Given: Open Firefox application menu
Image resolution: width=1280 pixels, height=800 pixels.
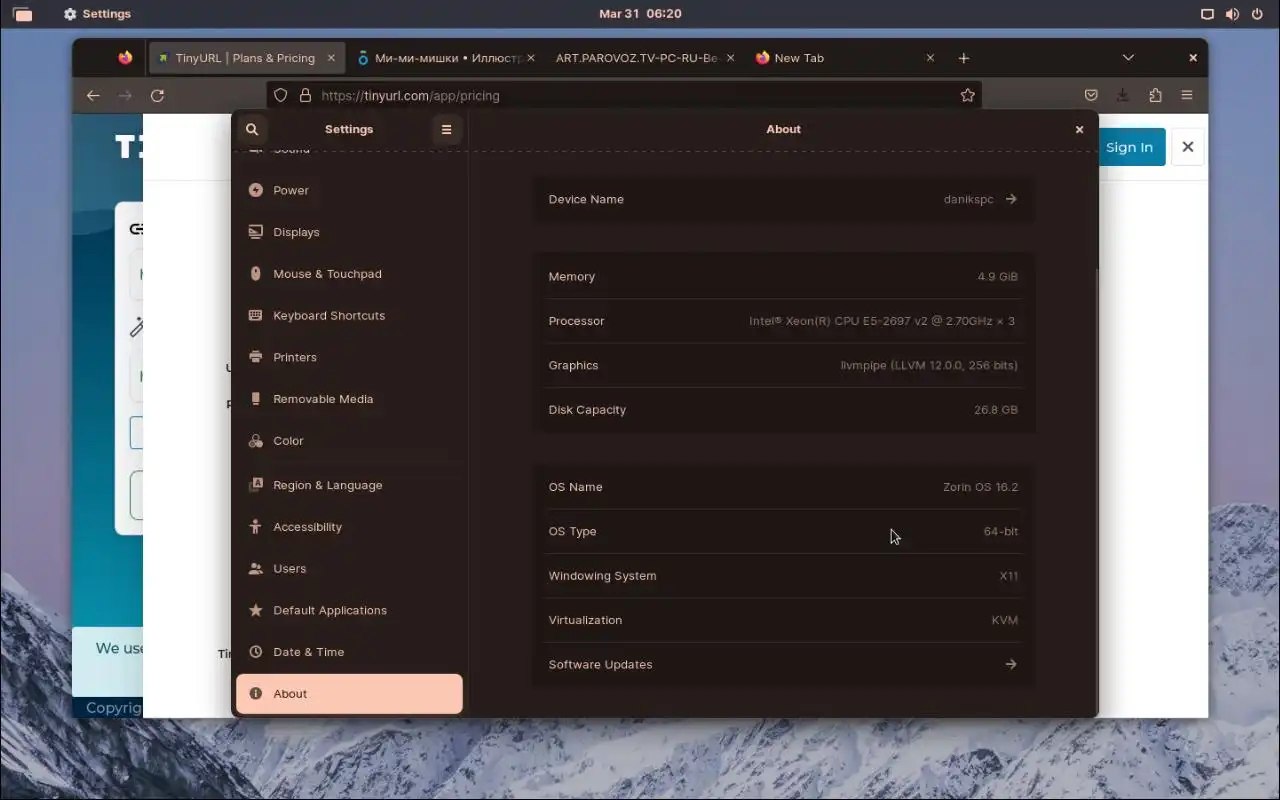Looking at the screenshot, I should click(1187, 95).
